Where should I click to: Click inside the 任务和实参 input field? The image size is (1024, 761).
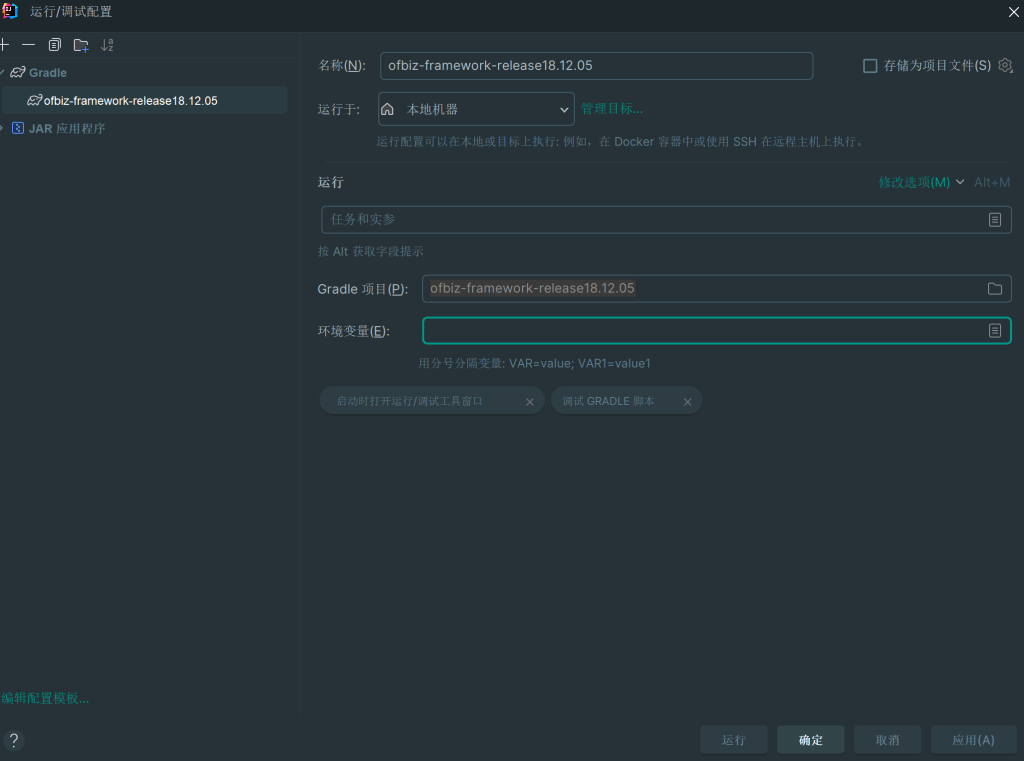point(600,219)
